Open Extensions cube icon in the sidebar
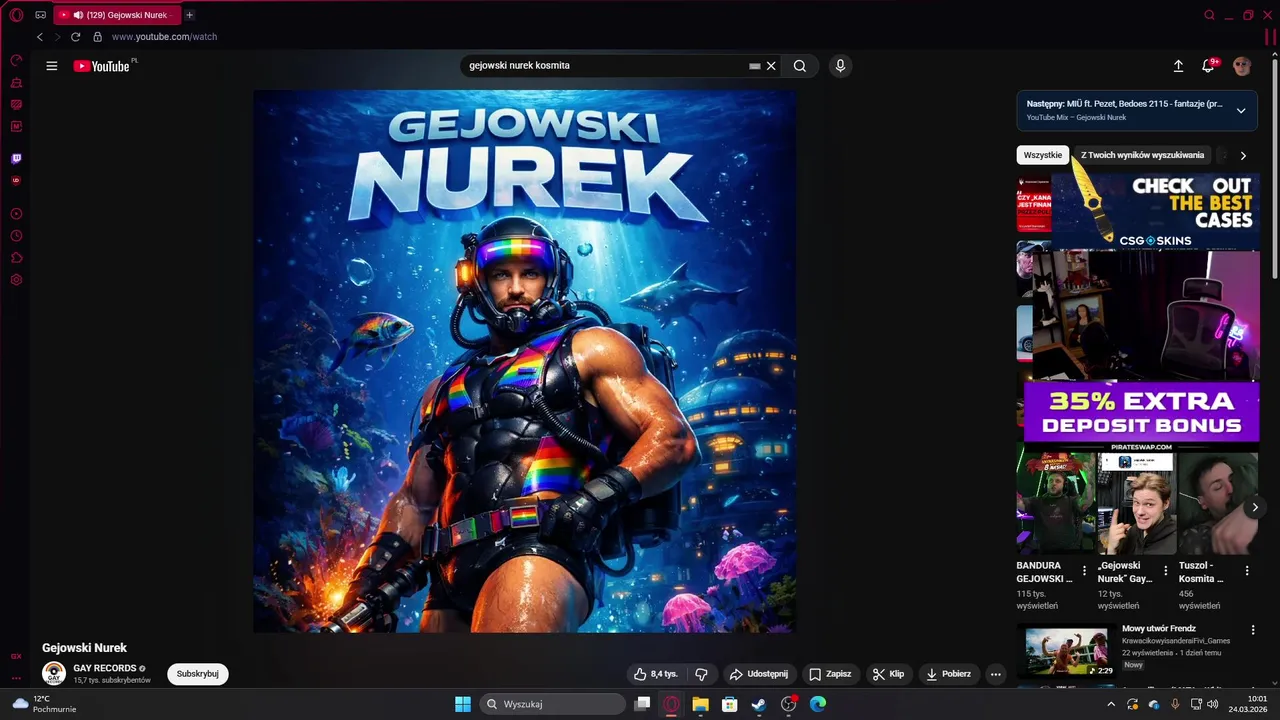 point(16,258)
